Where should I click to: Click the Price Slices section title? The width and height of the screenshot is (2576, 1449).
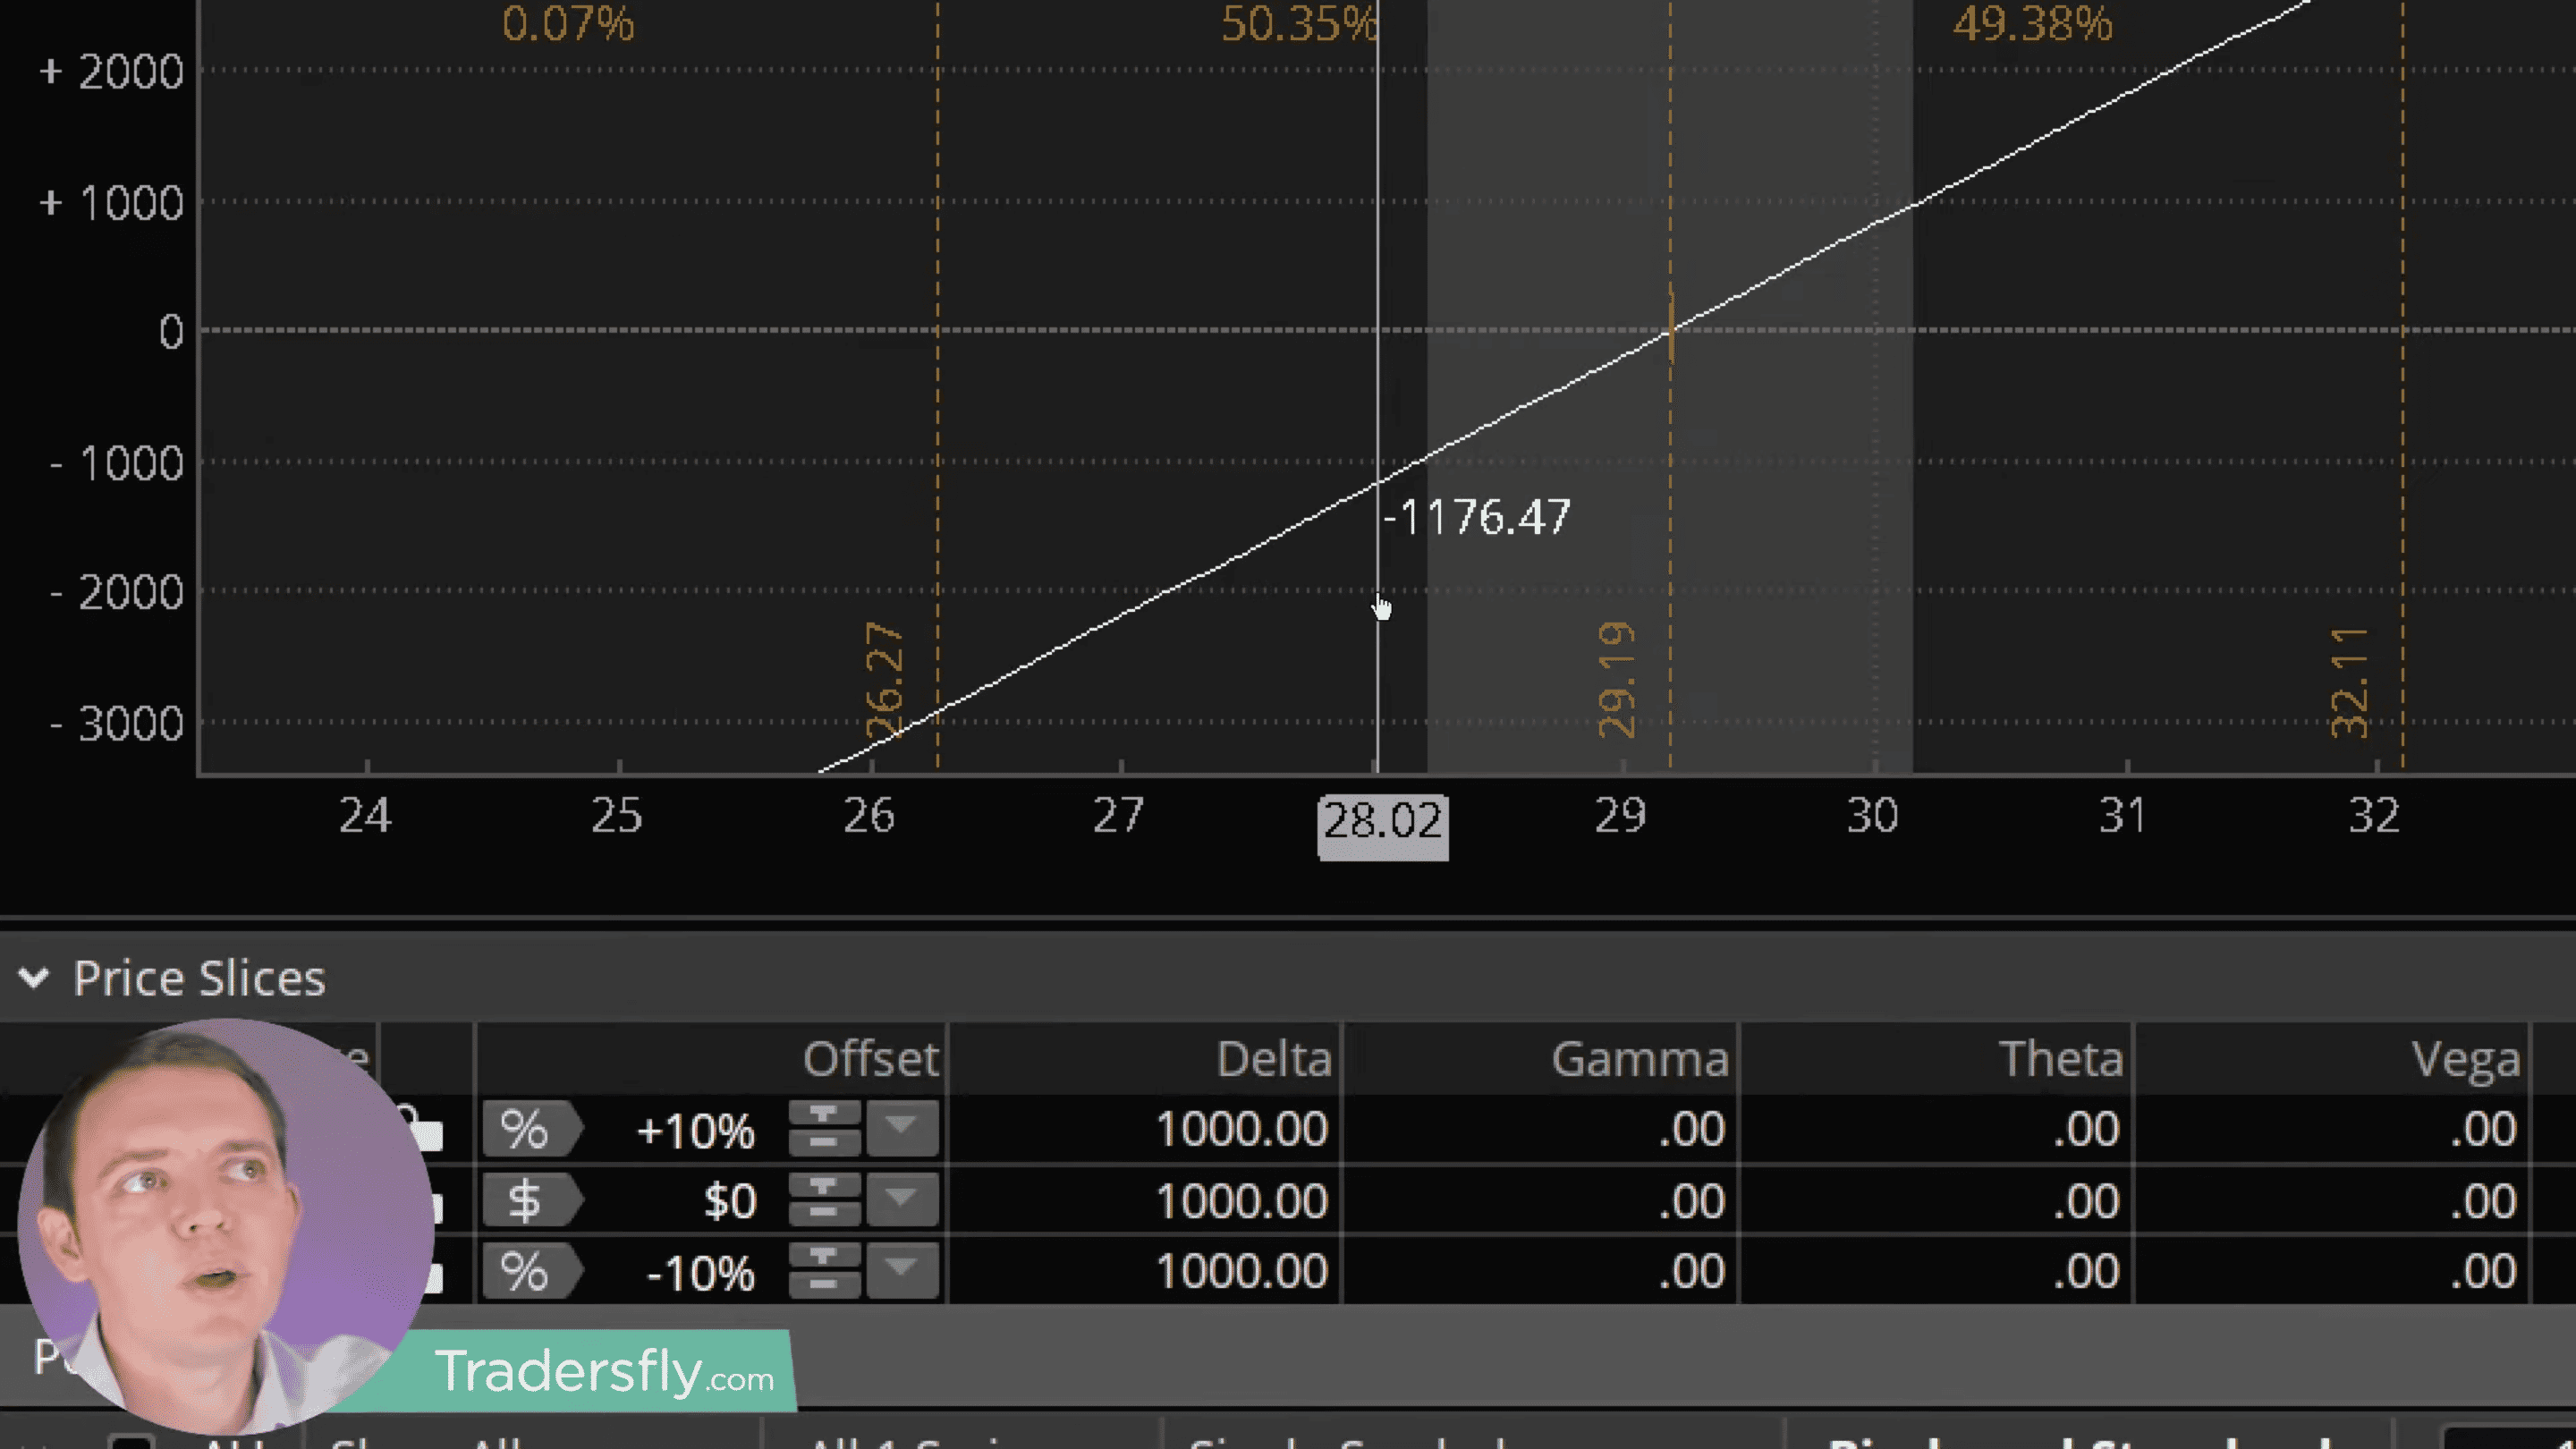click(x=199, y=978)
